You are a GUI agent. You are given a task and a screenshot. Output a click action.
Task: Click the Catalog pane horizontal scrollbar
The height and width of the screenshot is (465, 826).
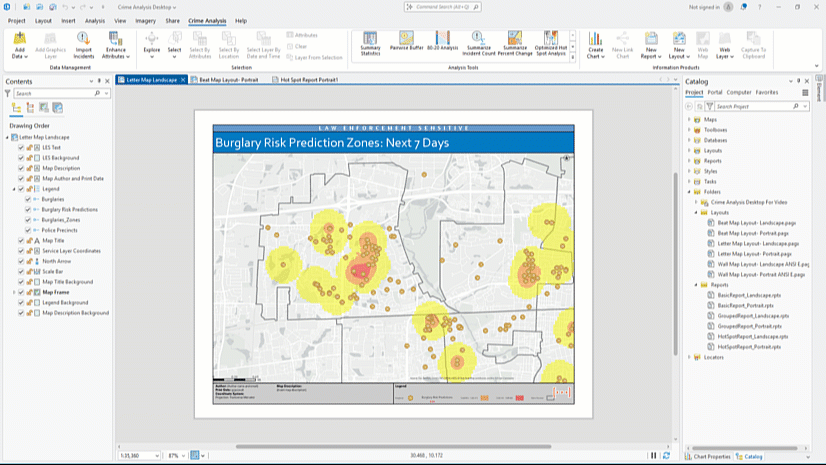coord(745,448)
